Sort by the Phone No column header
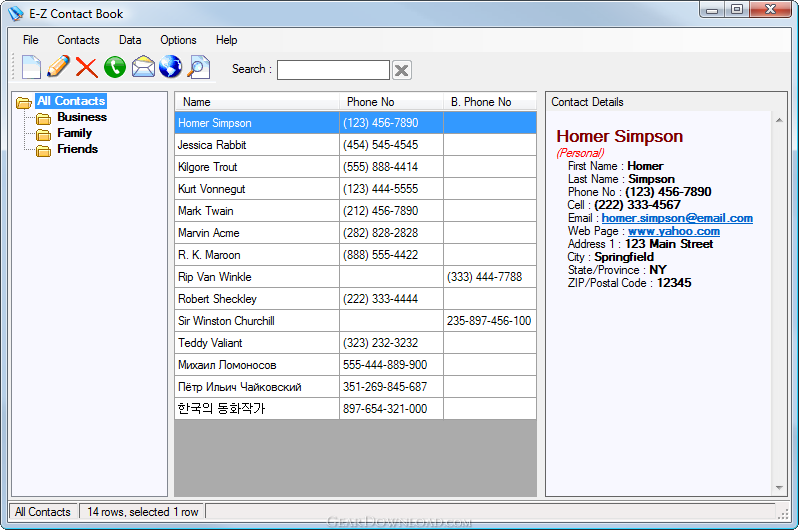The height and width of the screenshot is (530, 799). (391, 102)
